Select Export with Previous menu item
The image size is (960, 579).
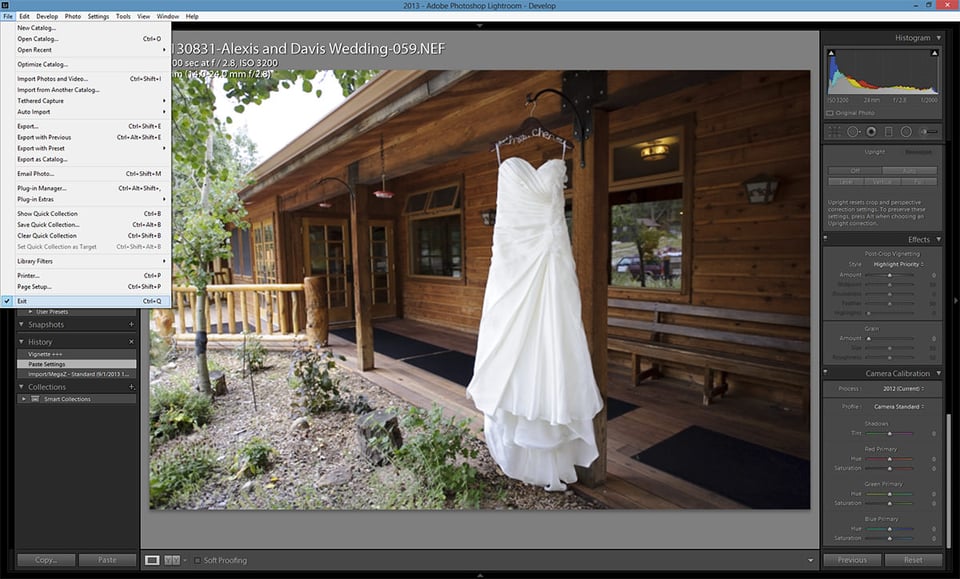pyautogui.click(x=86, y=137)
